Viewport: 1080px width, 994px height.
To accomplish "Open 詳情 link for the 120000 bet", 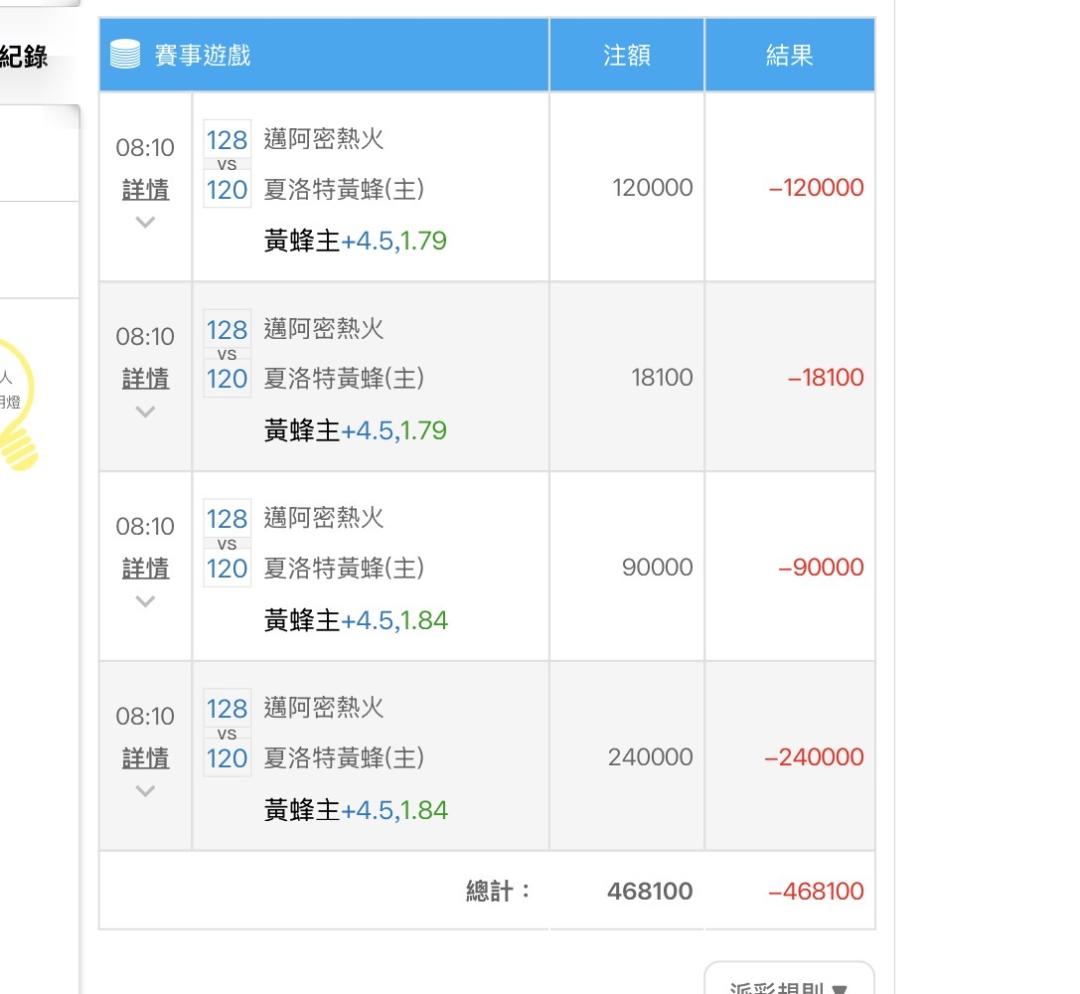I will point(145,189).
